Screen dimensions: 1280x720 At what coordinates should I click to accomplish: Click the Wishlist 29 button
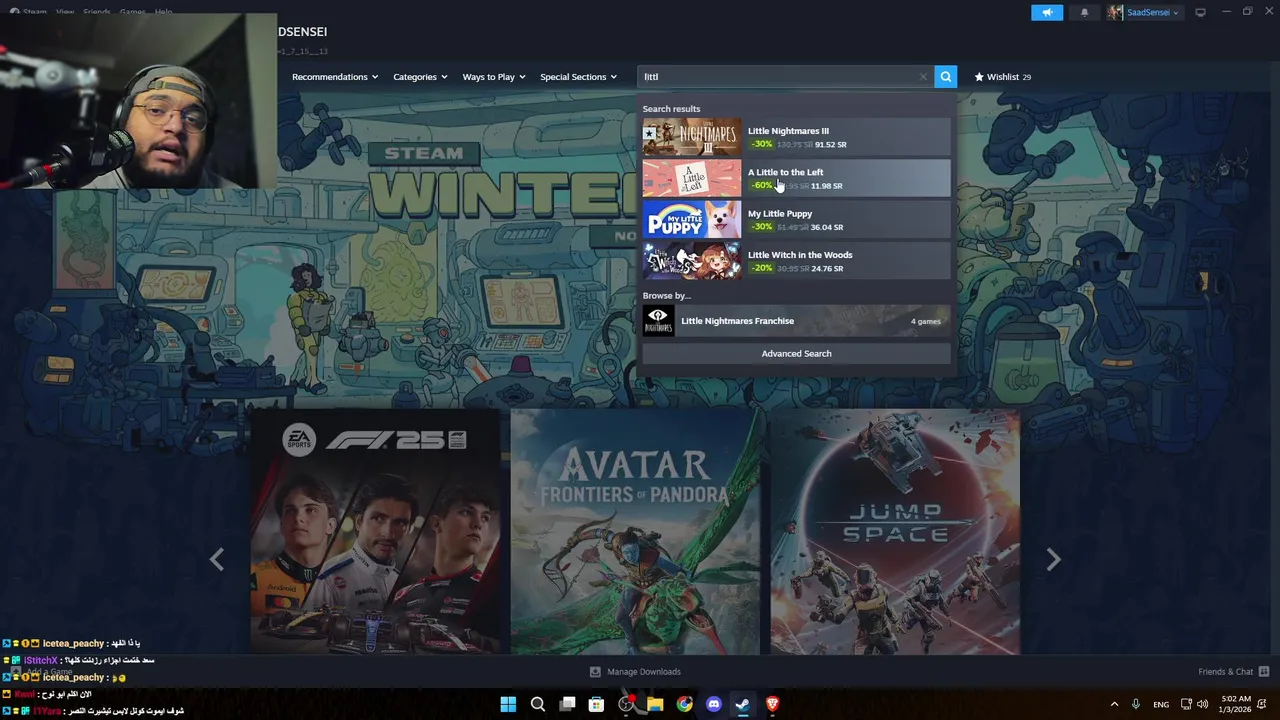1002,76
